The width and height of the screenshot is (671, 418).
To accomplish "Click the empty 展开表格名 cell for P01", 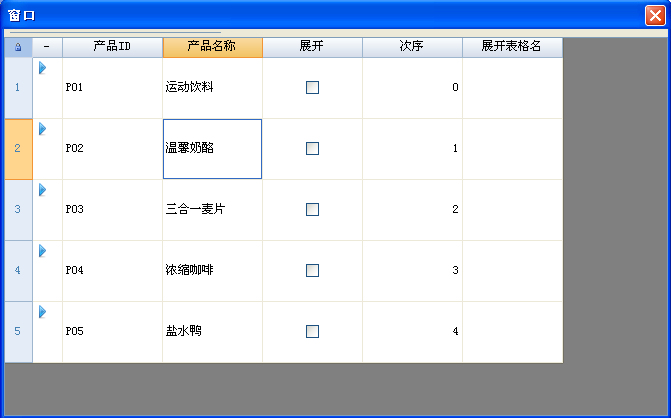I will point(513,88).
